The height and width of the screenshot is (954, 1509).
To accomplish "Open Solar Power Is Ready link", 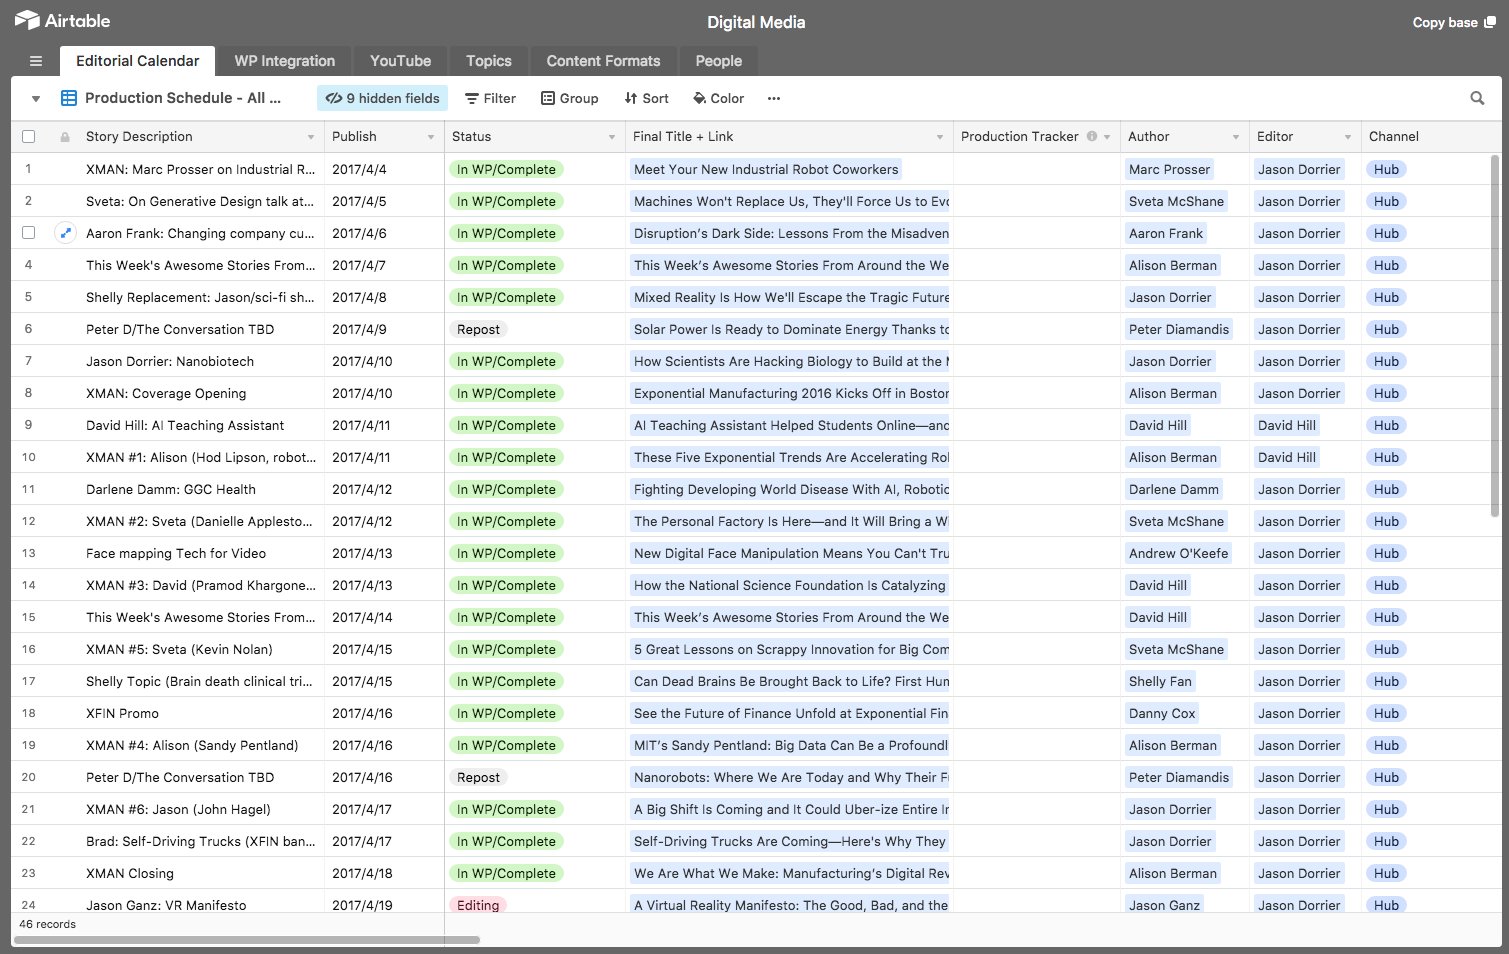I will [790, 329].
